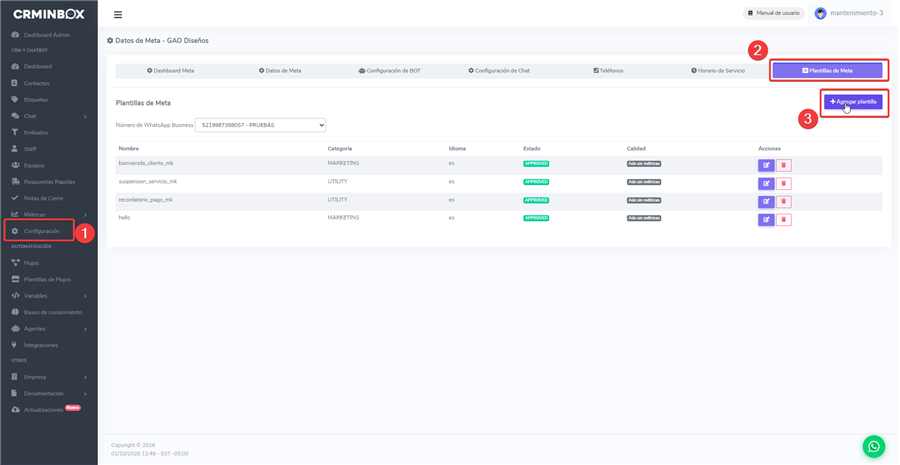
Task: Click the recordatorio_pago_mk template name
Action: coord(145,200)
